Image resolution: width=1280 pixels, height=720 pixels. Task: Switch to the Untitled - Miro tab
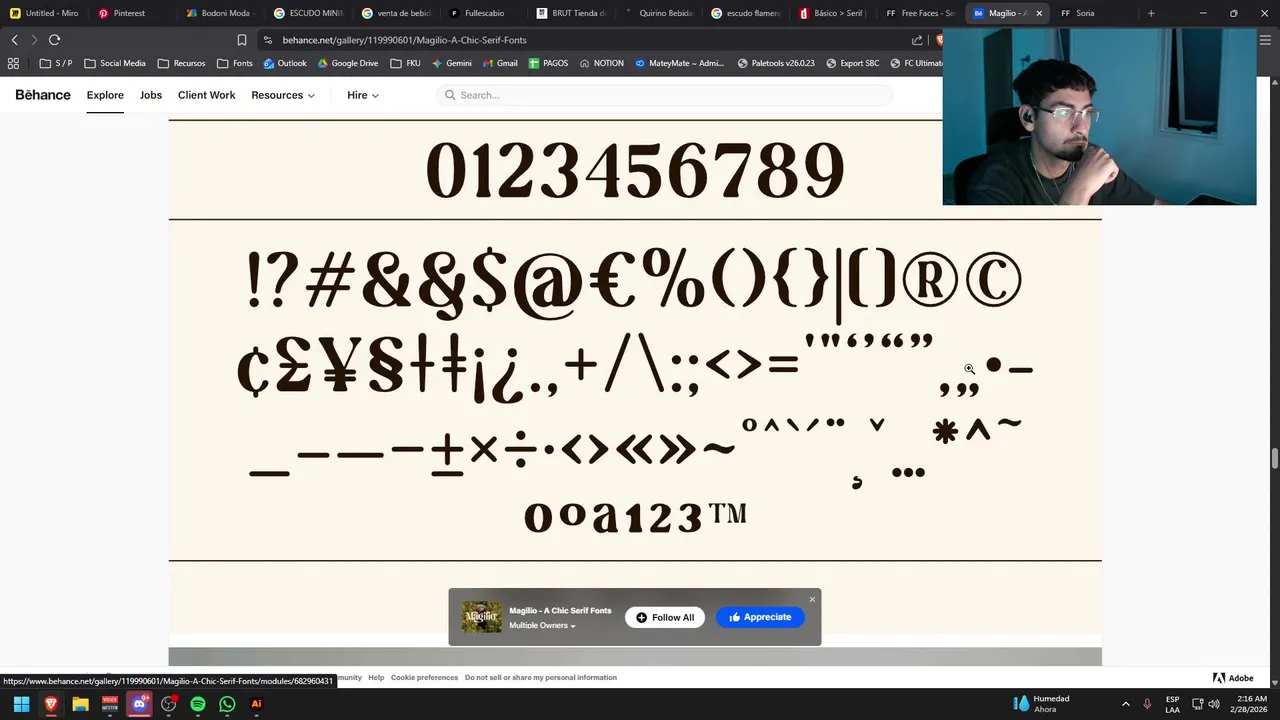click(45, 13)
